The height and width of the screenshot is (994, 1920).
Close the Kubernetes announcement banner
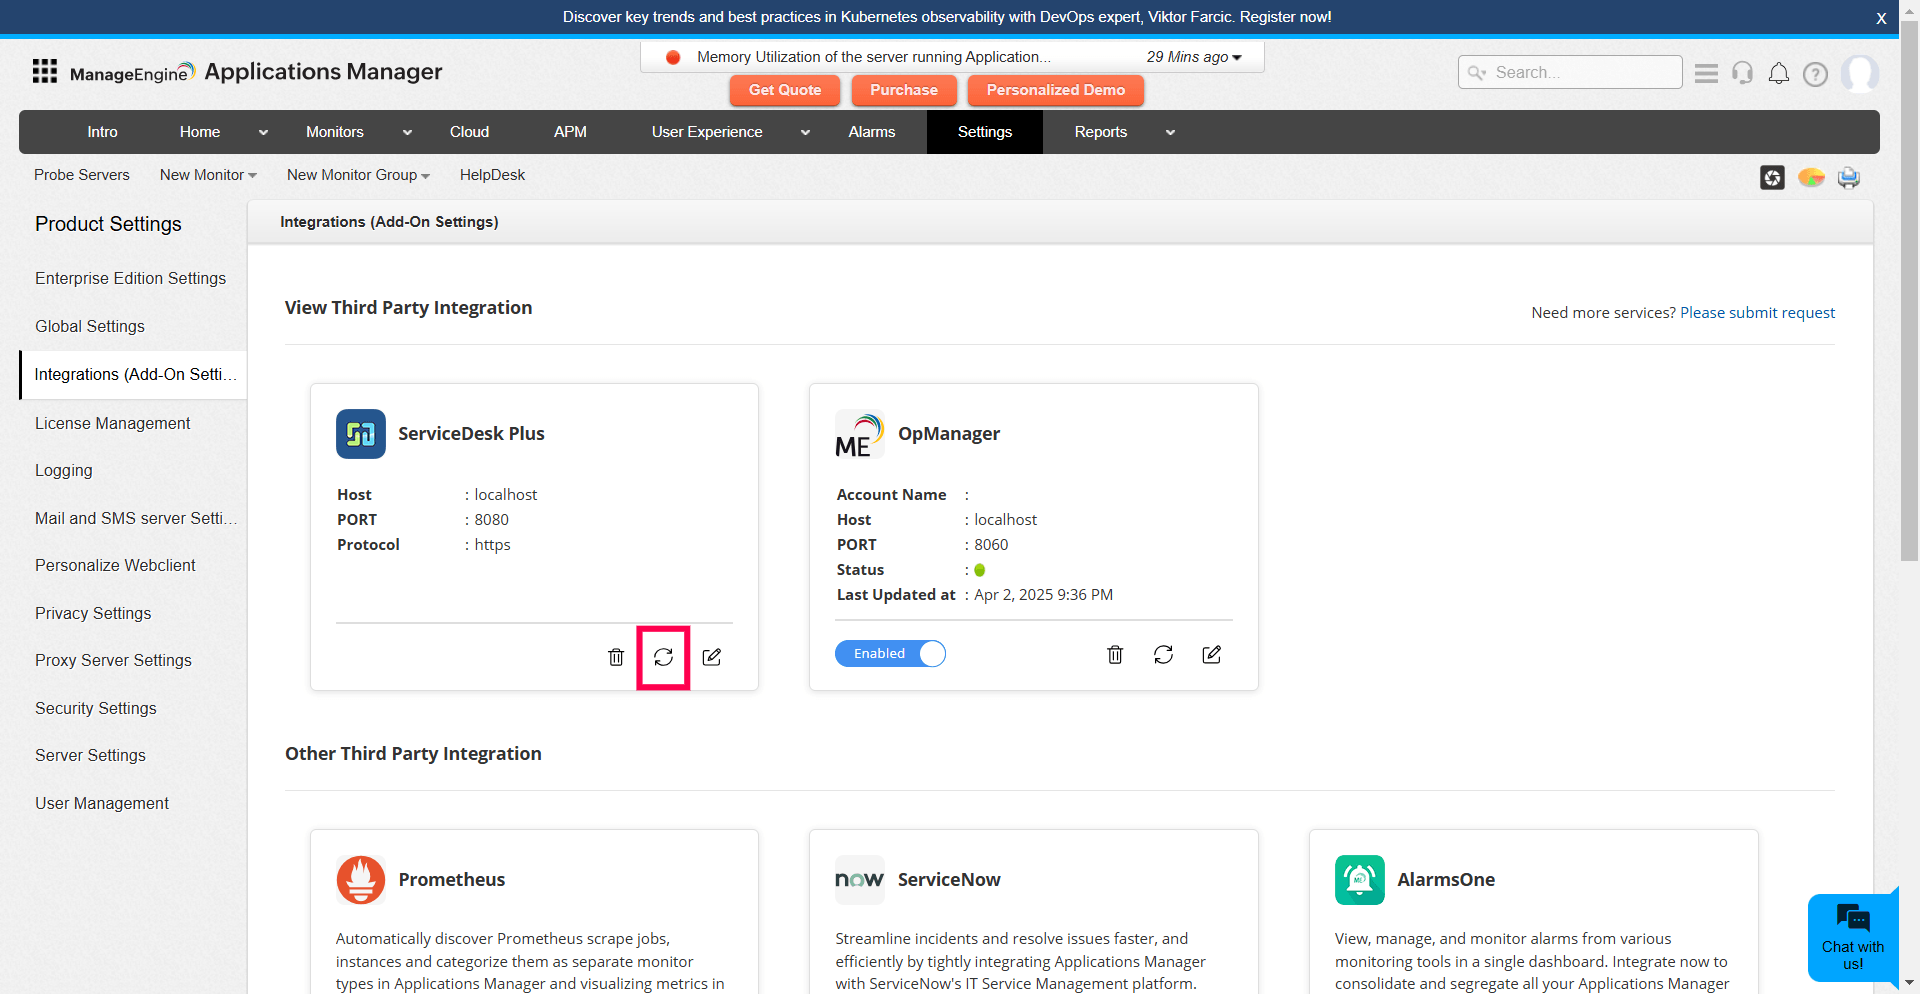tap(1881, 18)
